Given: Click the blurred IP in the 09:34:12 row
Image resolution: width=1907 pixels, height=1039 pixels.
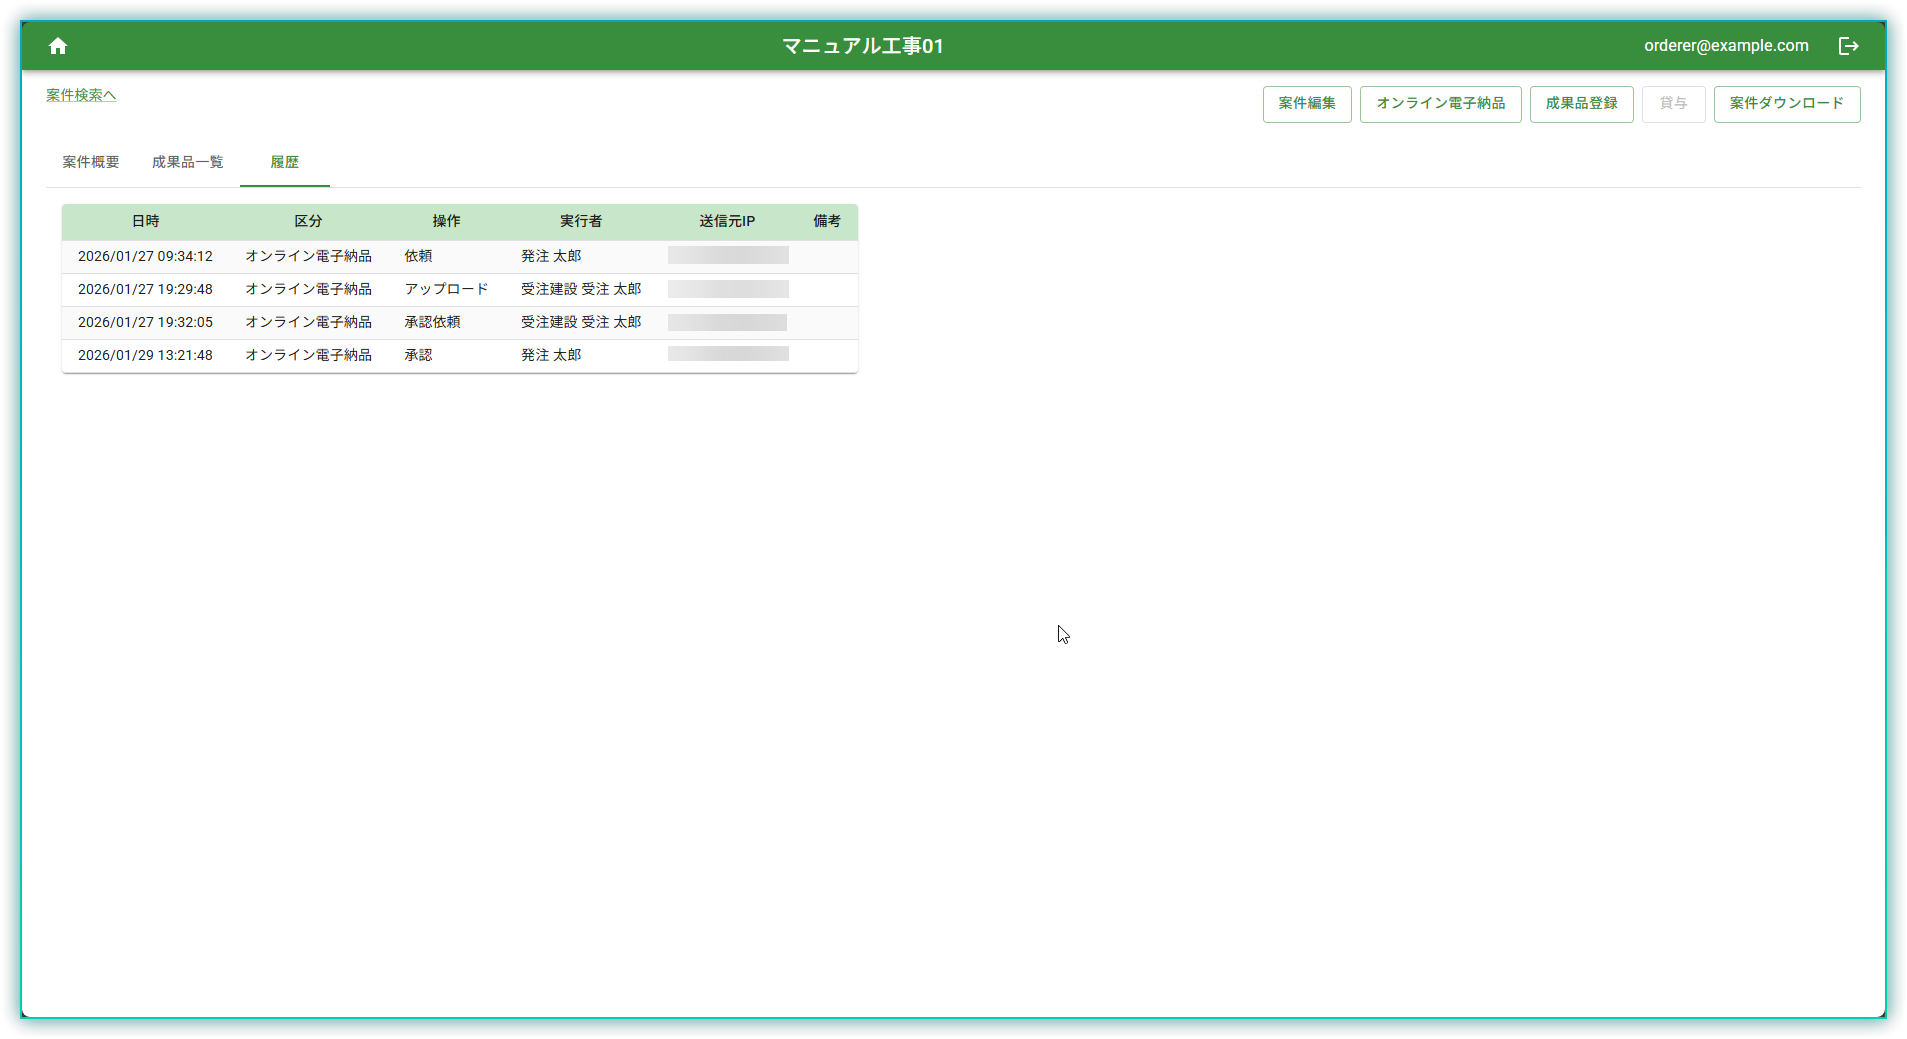Looking at the screenshot, I should coord(728,255).
